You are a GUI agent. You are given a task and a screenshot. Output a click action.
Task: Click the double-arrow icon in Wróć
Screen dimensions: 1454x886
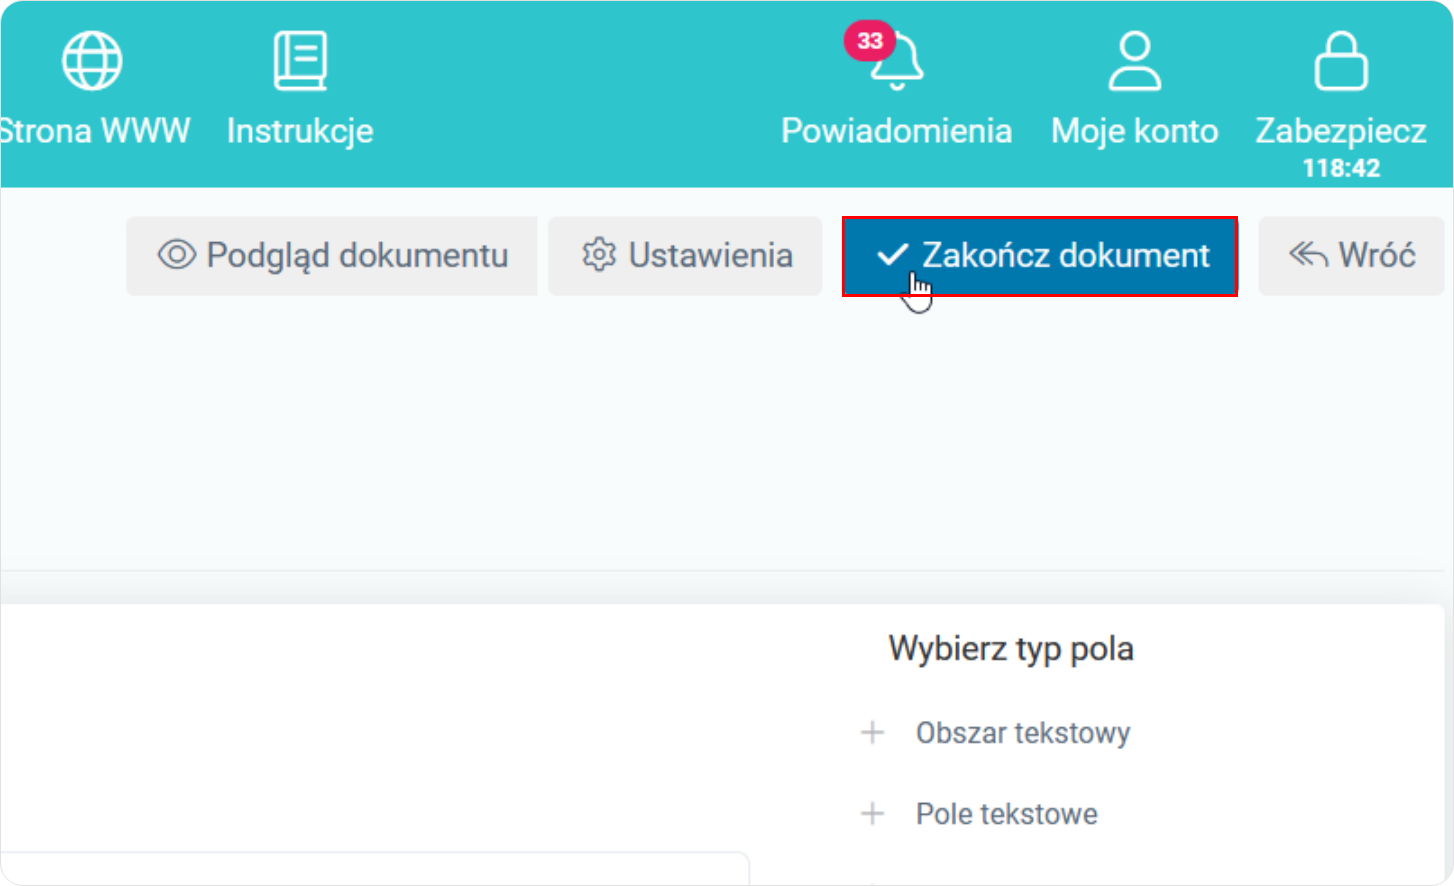pos(1308,255)
